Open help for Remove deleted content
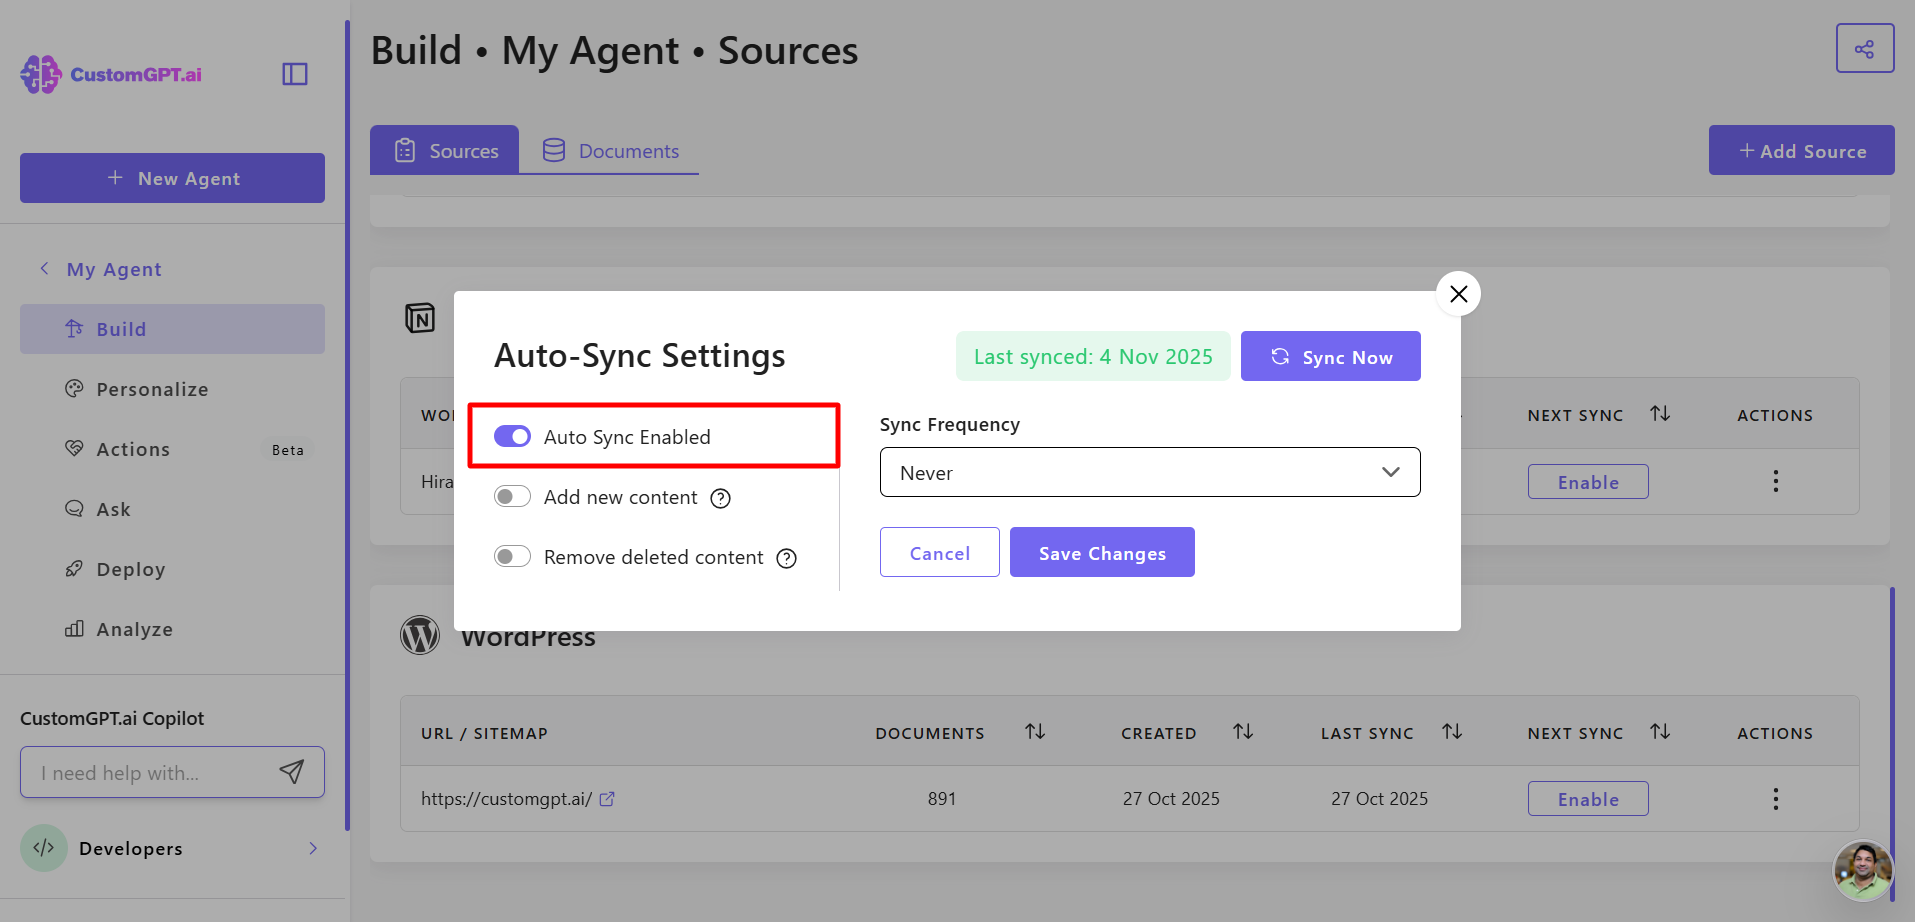This screenshot has width=1920, height=922. pyautogui.click(x=787, y=558)
